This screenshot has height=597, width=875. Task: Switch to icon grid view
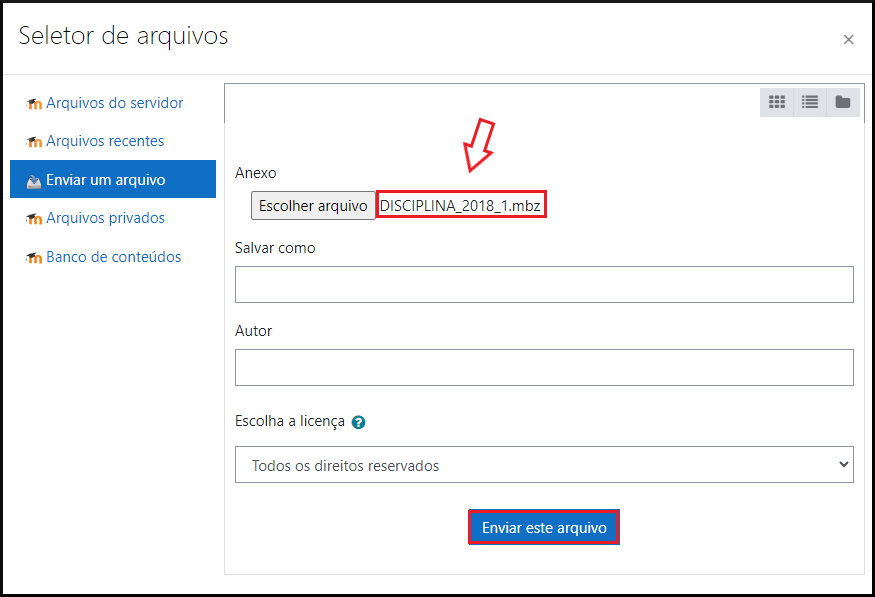[776, 102]
